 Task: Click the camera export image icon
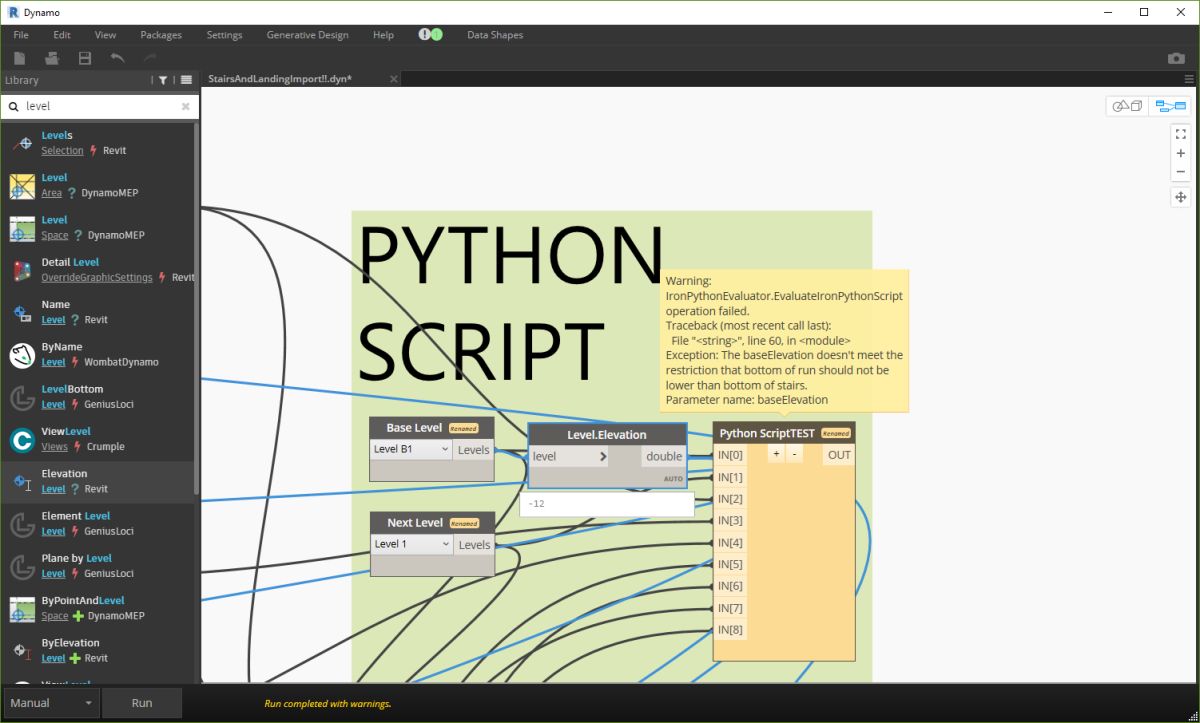[1176, 59]
